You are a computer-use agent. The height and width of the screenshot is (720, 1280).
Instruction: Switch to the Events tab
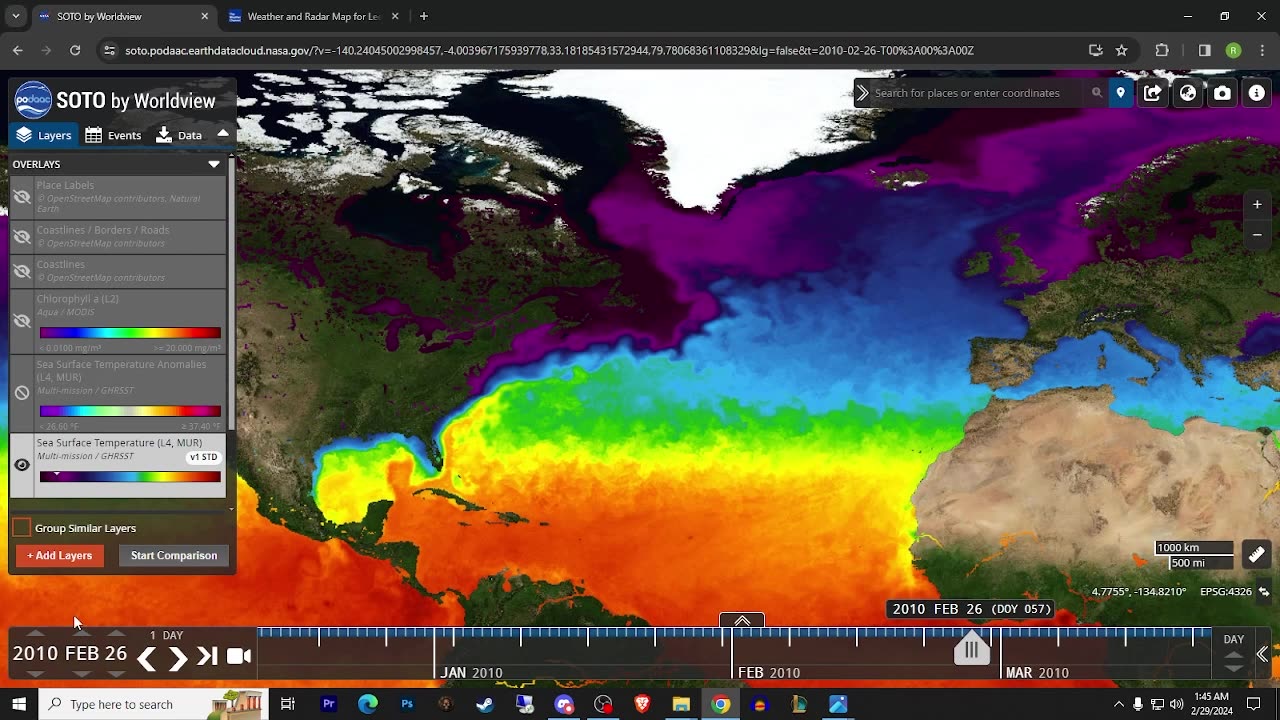[x=113, y=135]
